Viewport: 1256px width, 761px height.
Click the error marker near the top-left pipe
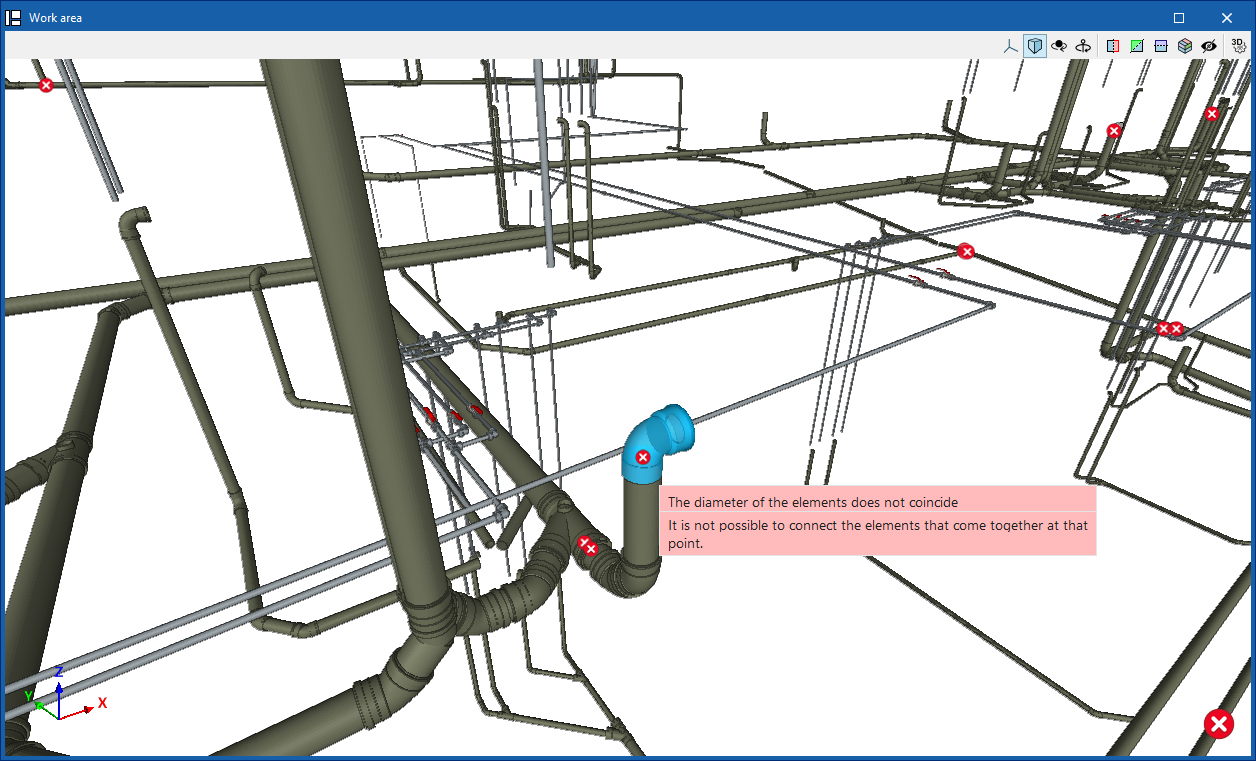[x=46, y=85]
